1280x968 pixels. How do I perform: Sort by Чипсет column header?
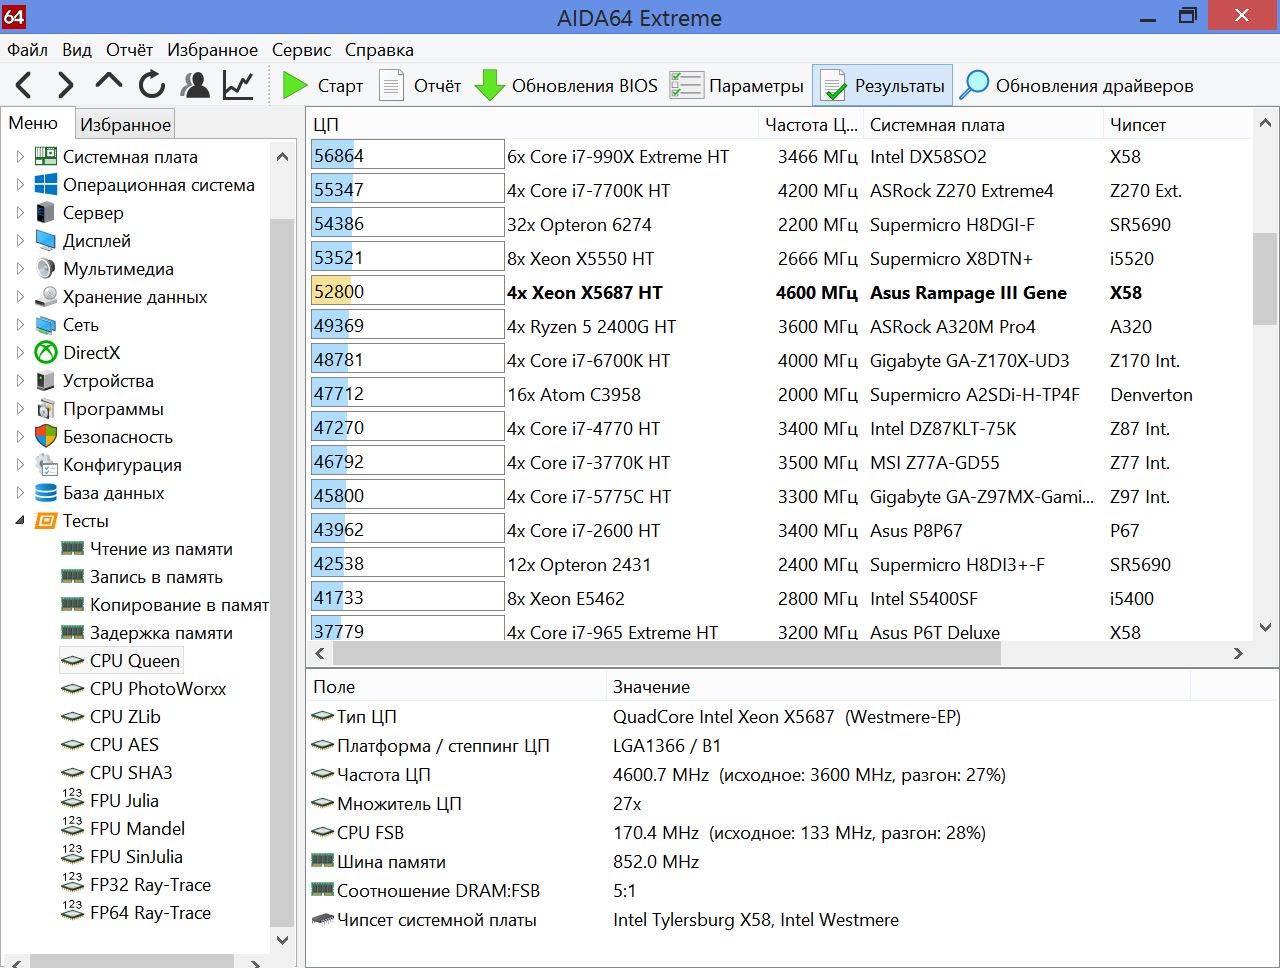pos(1176,125)
